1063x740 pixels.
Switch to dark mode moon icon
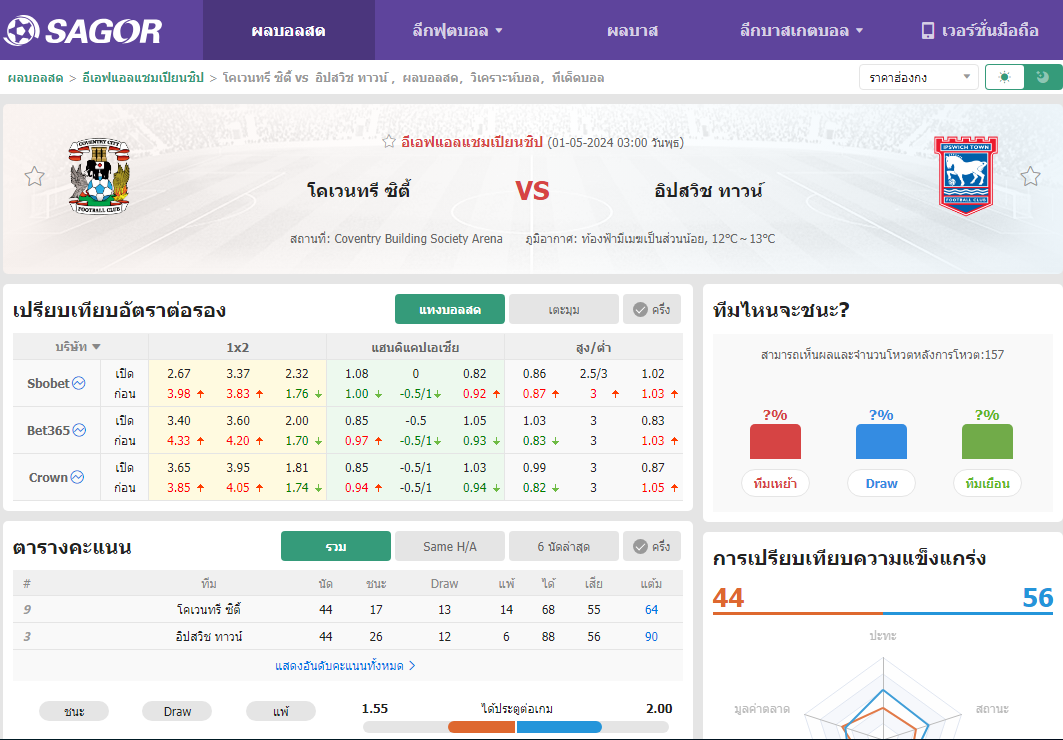pyautogui.click(x=1043, y=77)
